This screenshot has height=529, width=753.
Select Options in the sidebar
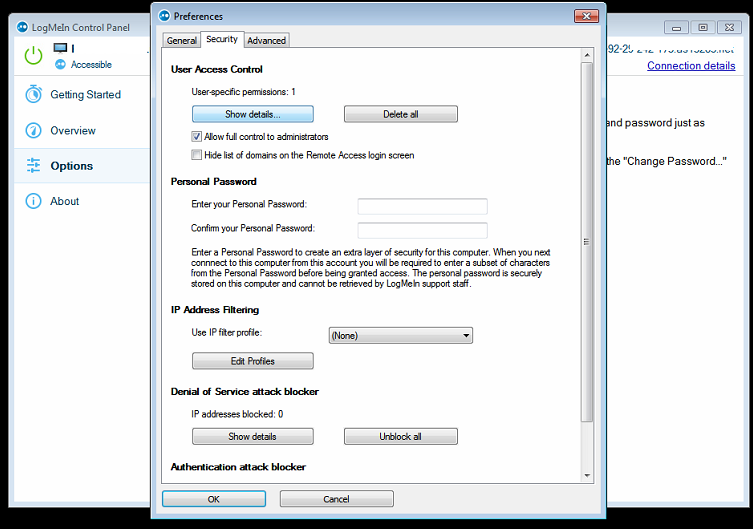point(82,166)
